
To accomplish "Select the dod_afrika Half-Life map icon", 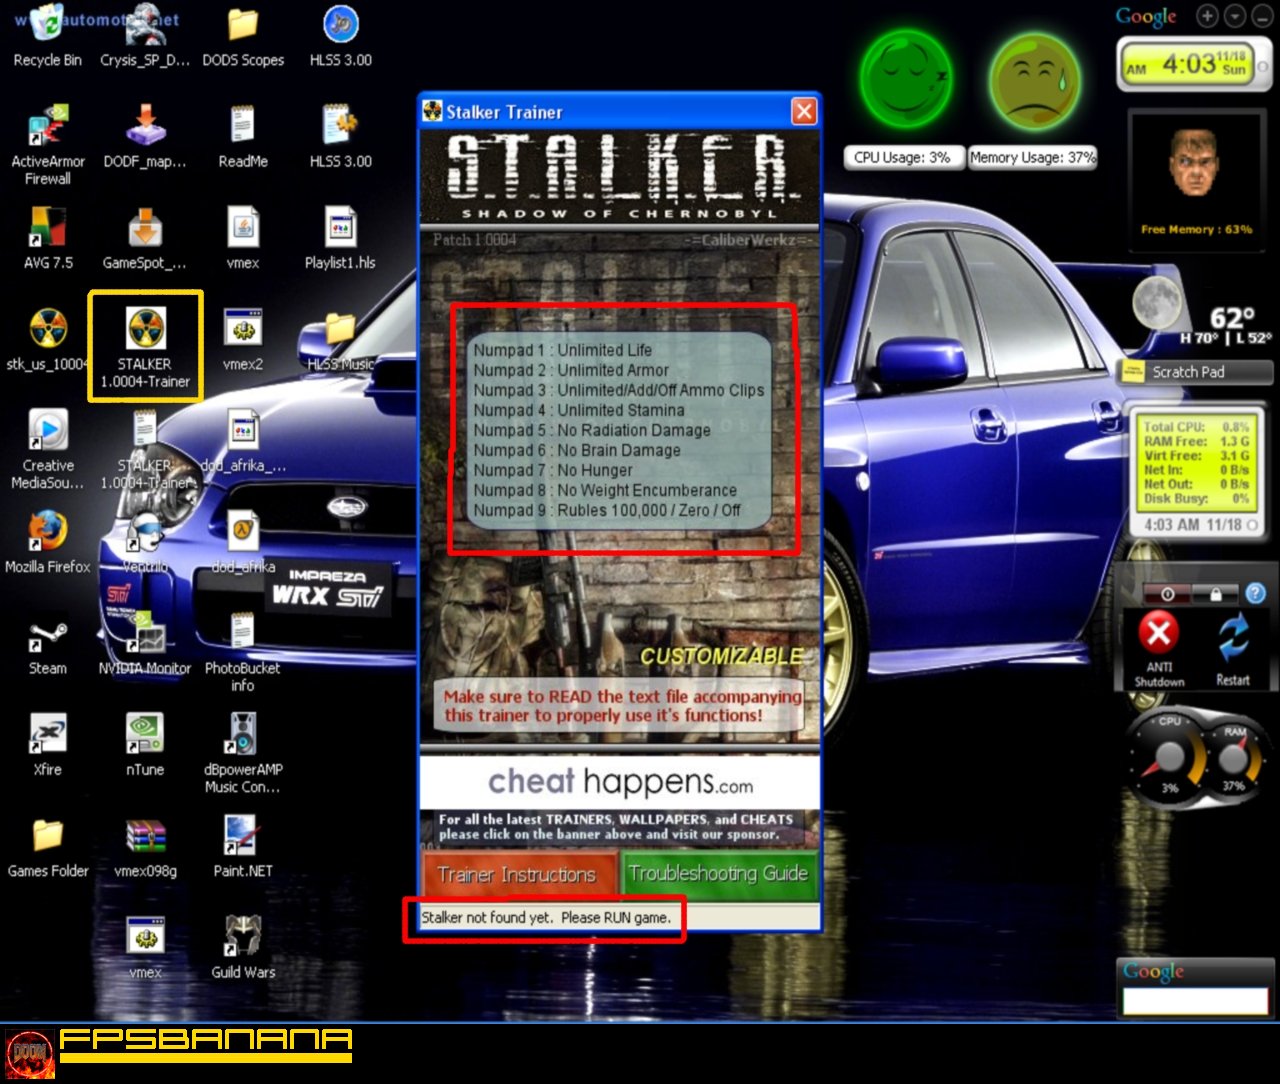I will point(242,543).
